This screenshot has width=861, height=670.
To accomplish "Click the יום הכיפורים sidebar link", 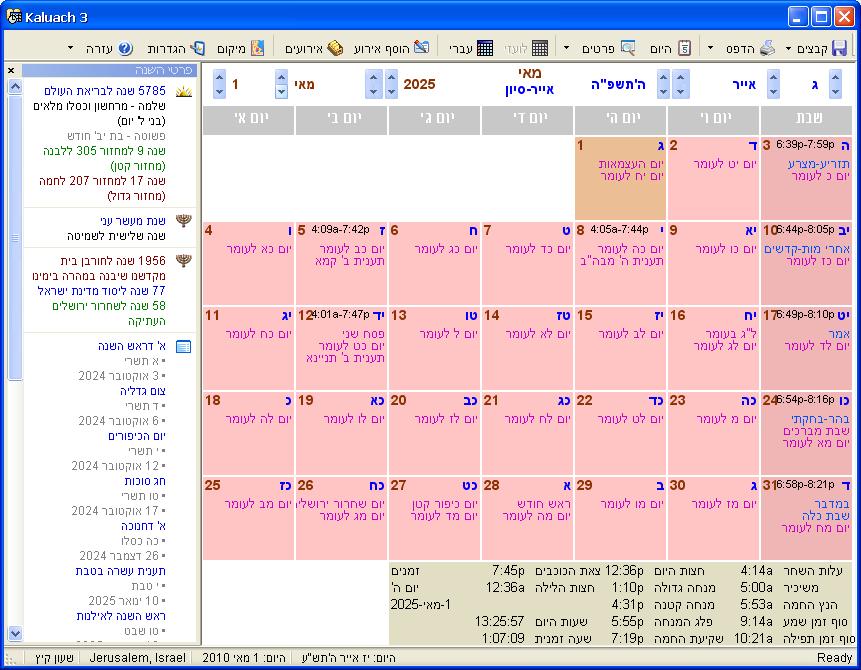I will tap(137, 436).
